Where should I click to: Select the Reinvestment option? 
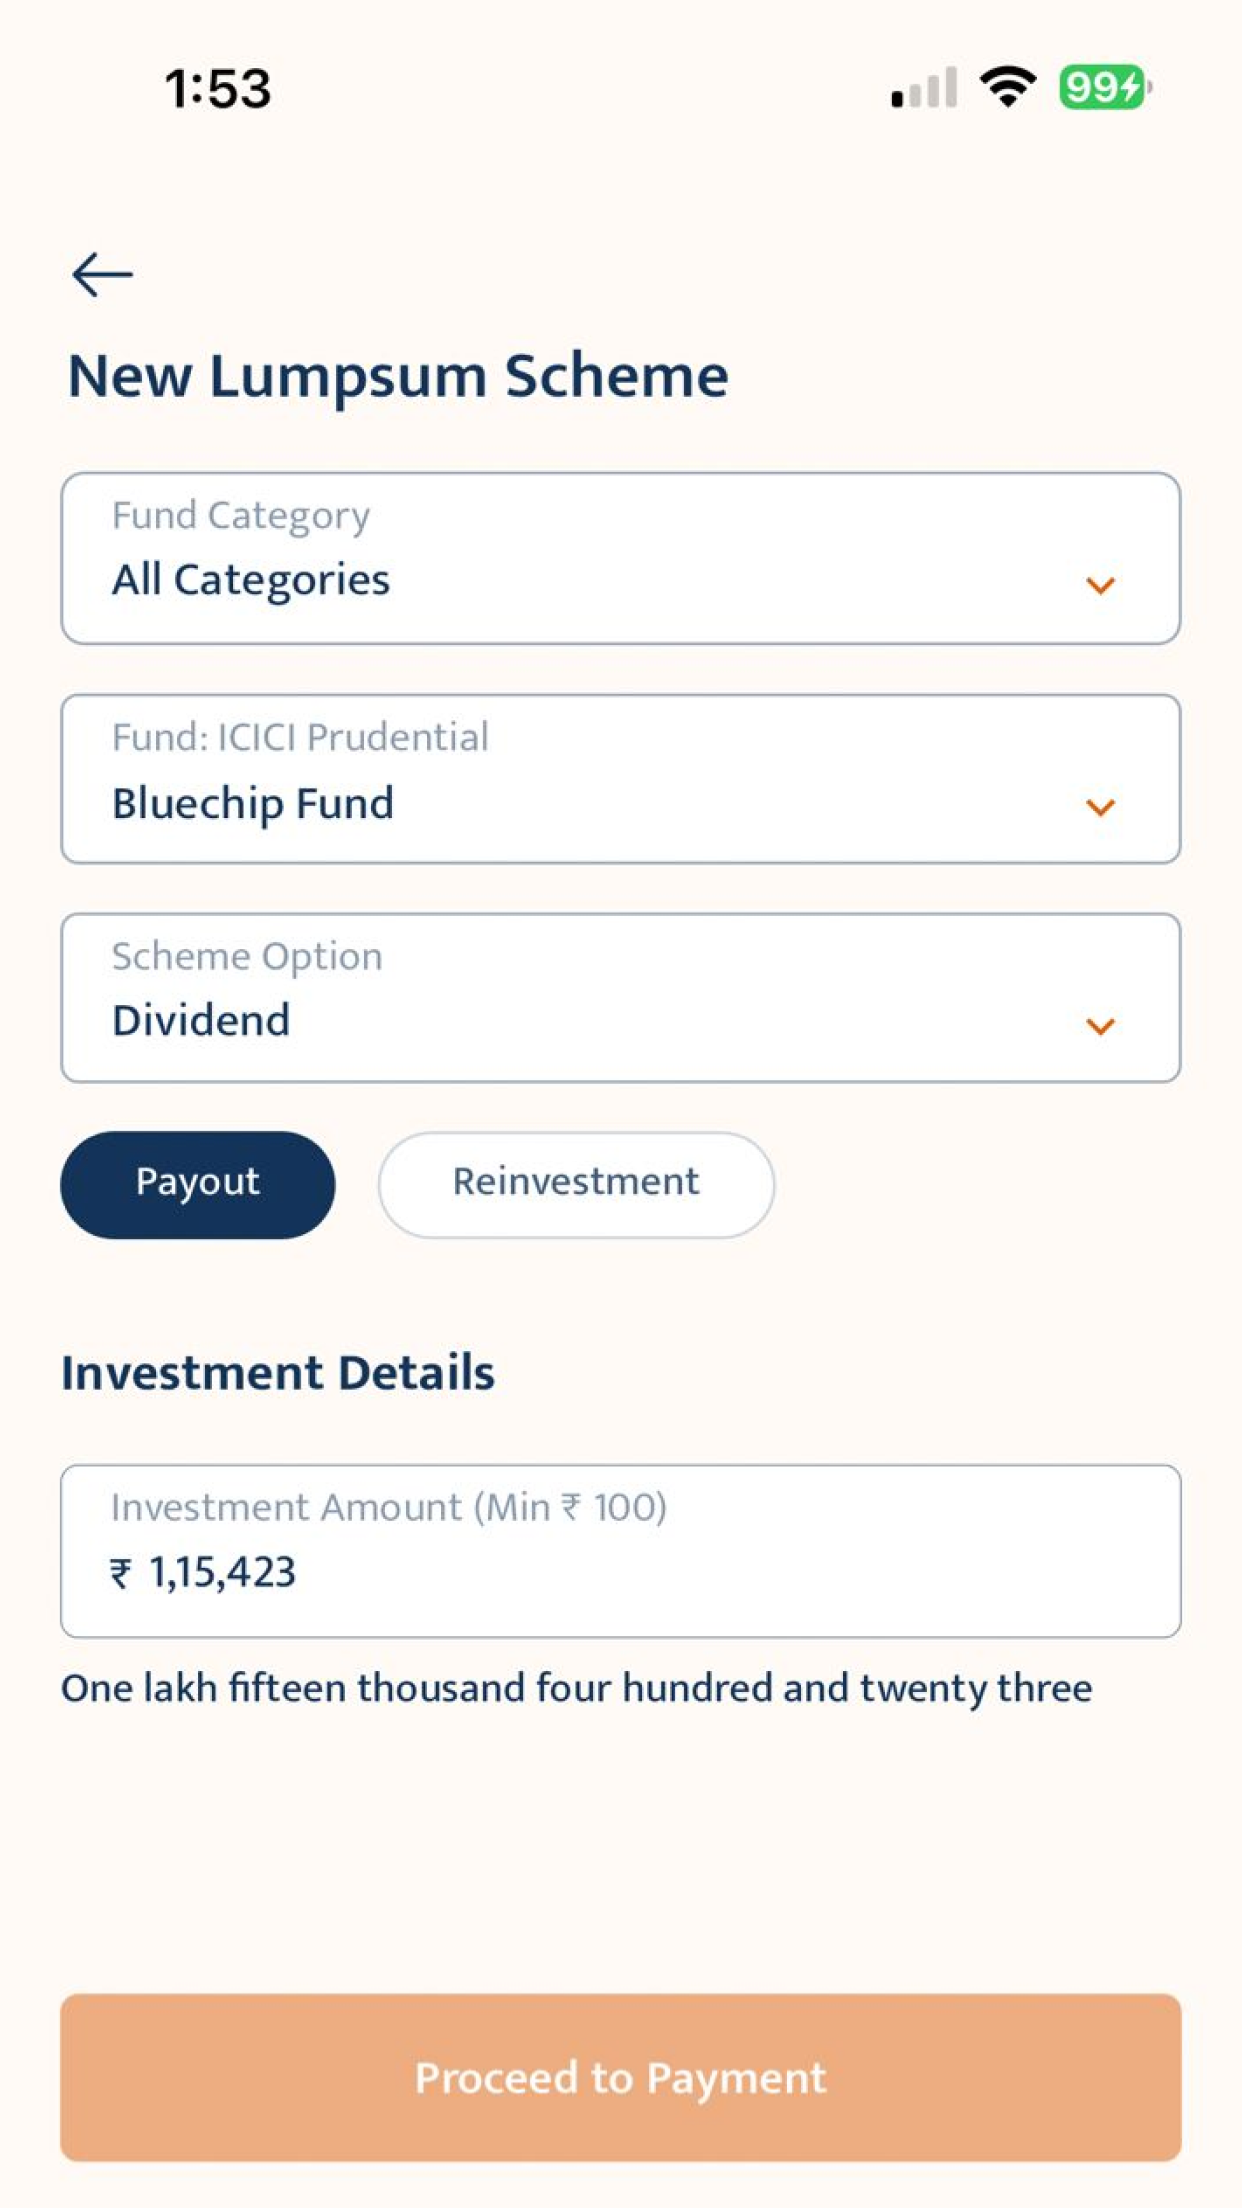tap(576, 1185)
